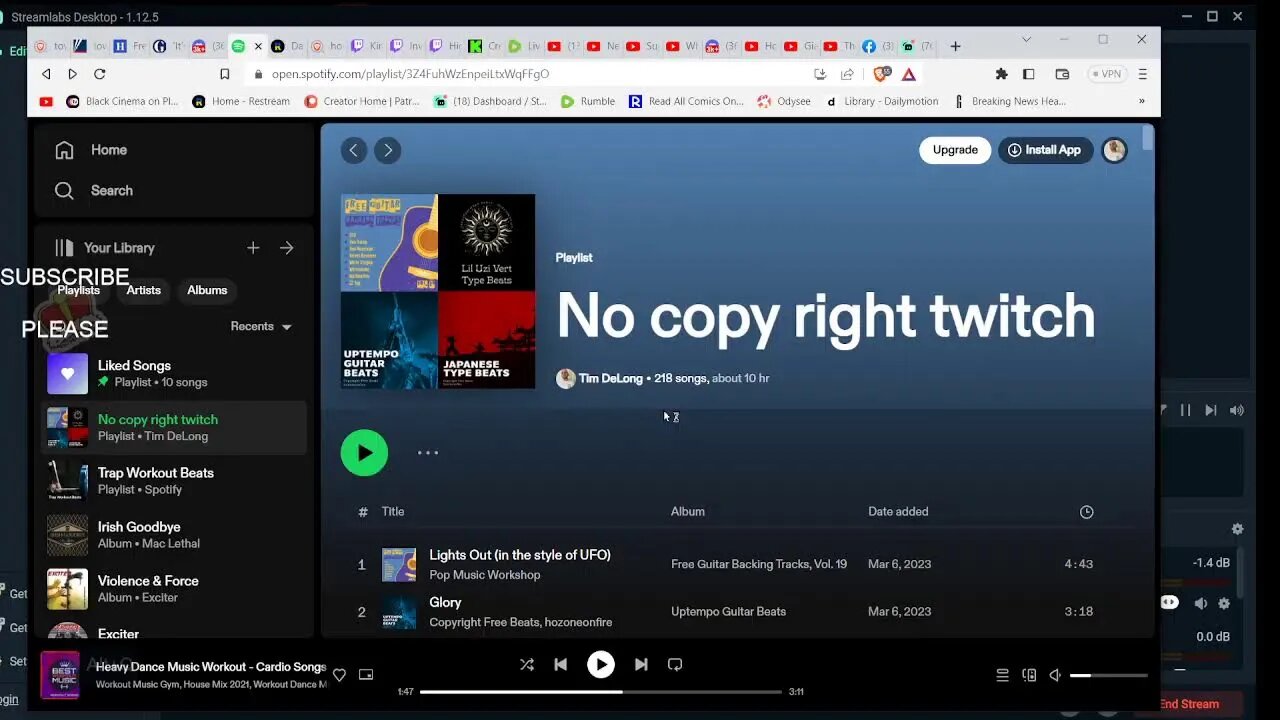Share this page from address bar
This screenshot has height=720, width=1280.
[847, 74]
